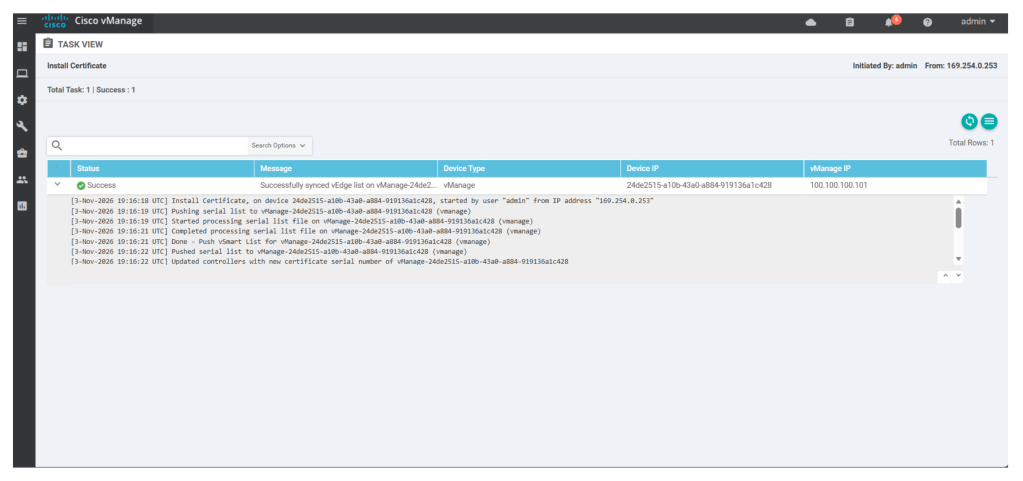
Task: Open the table columns menu button
Action: [989, 121]
